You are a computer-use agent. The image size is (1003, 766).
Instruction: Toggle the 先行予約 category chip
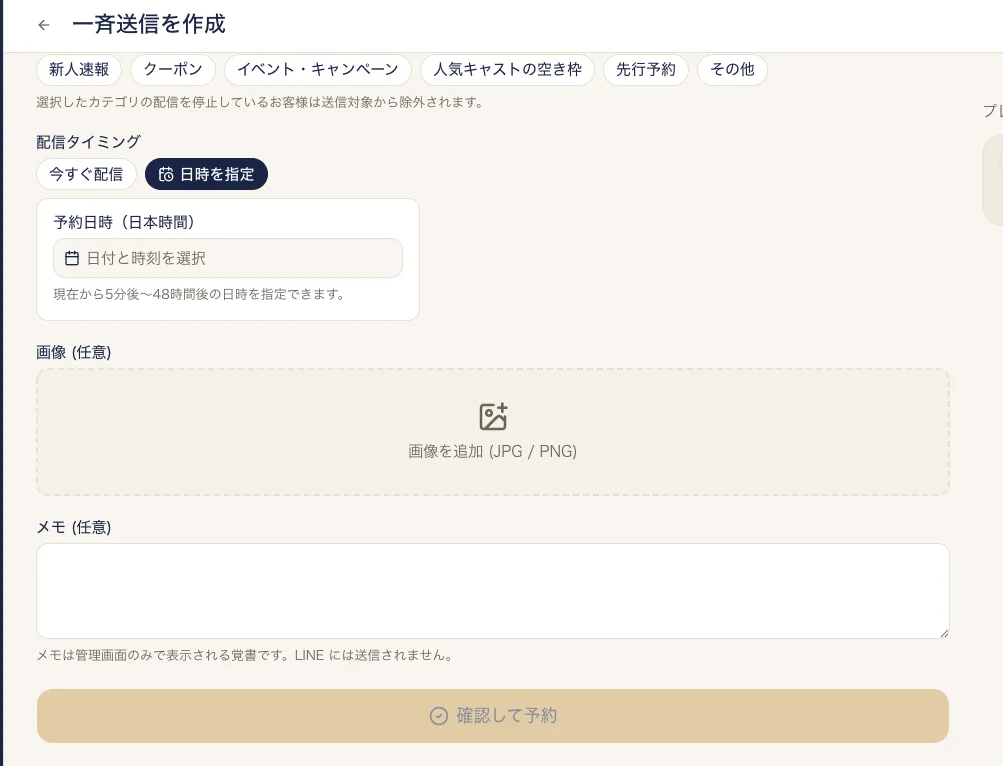(x=645, y=69)
